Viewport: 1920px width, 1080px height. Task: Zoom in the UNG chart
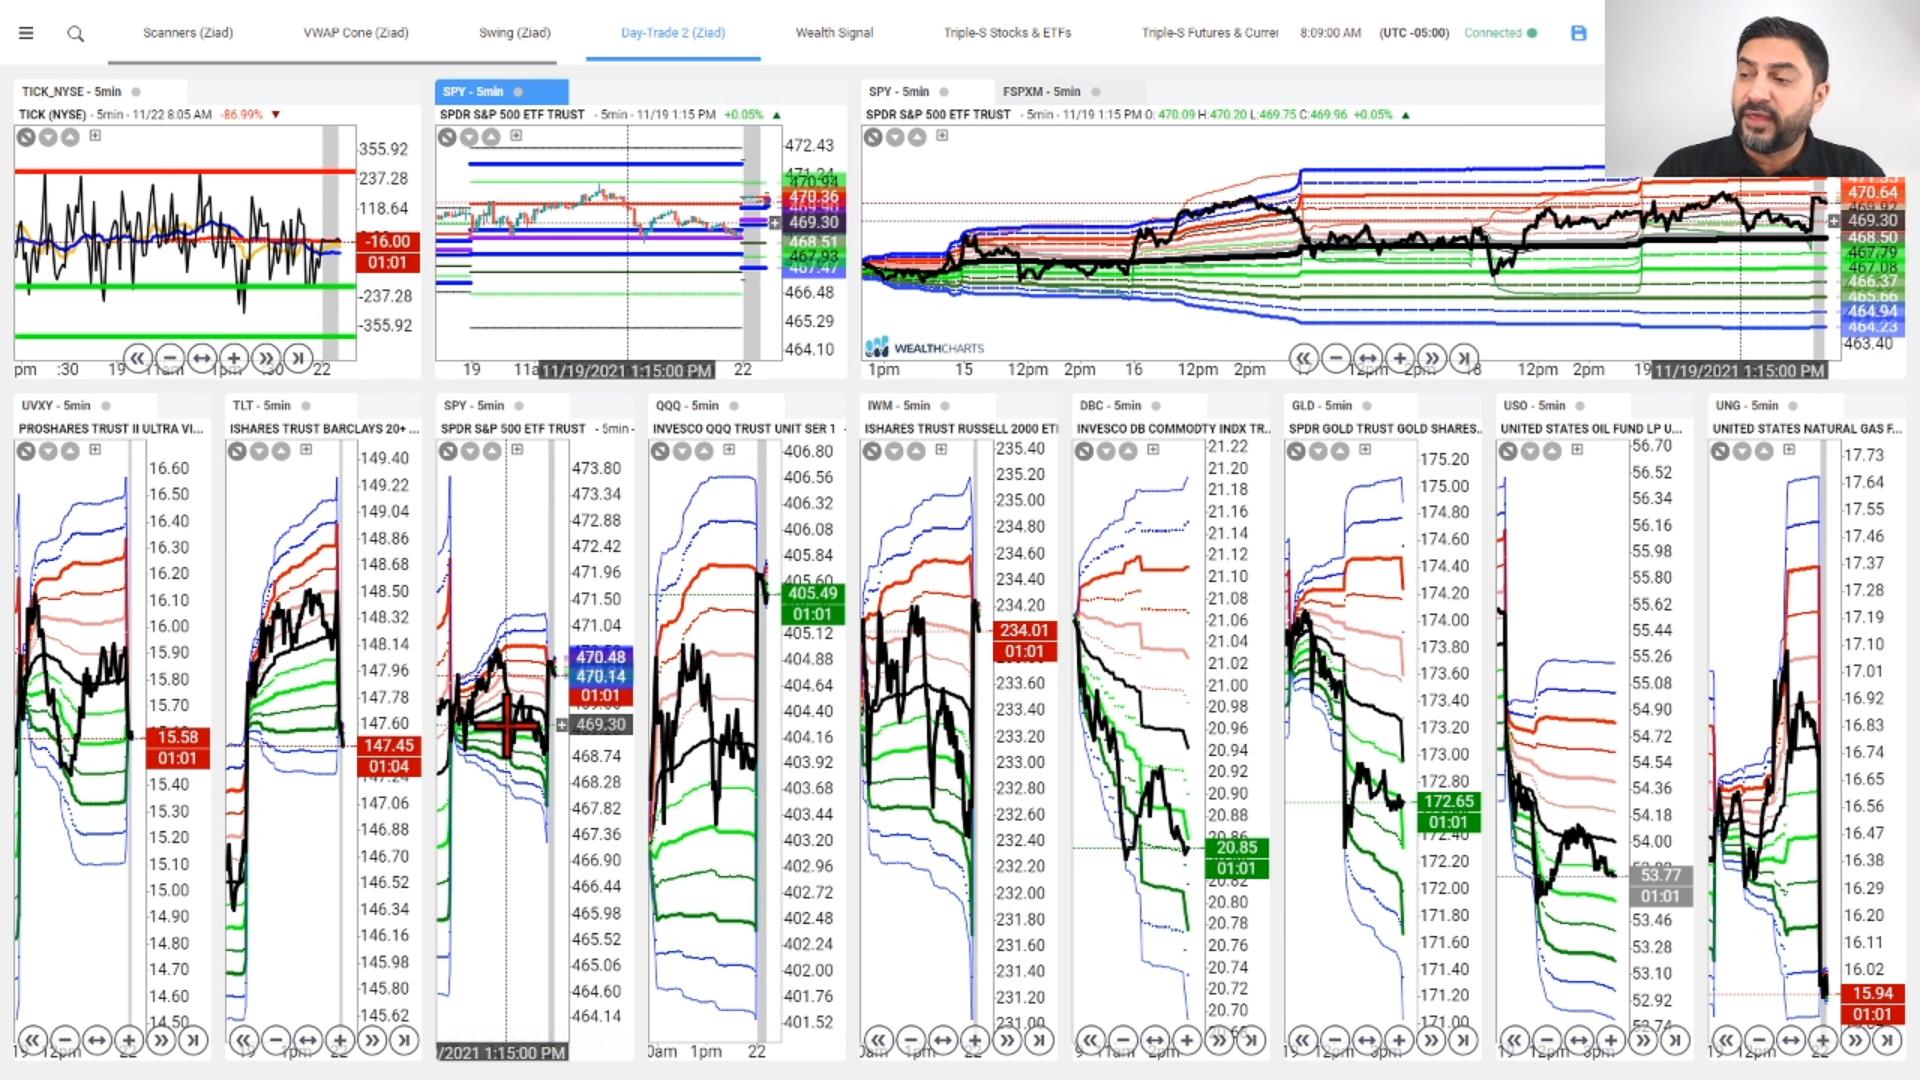(x=1822, y=1040)
